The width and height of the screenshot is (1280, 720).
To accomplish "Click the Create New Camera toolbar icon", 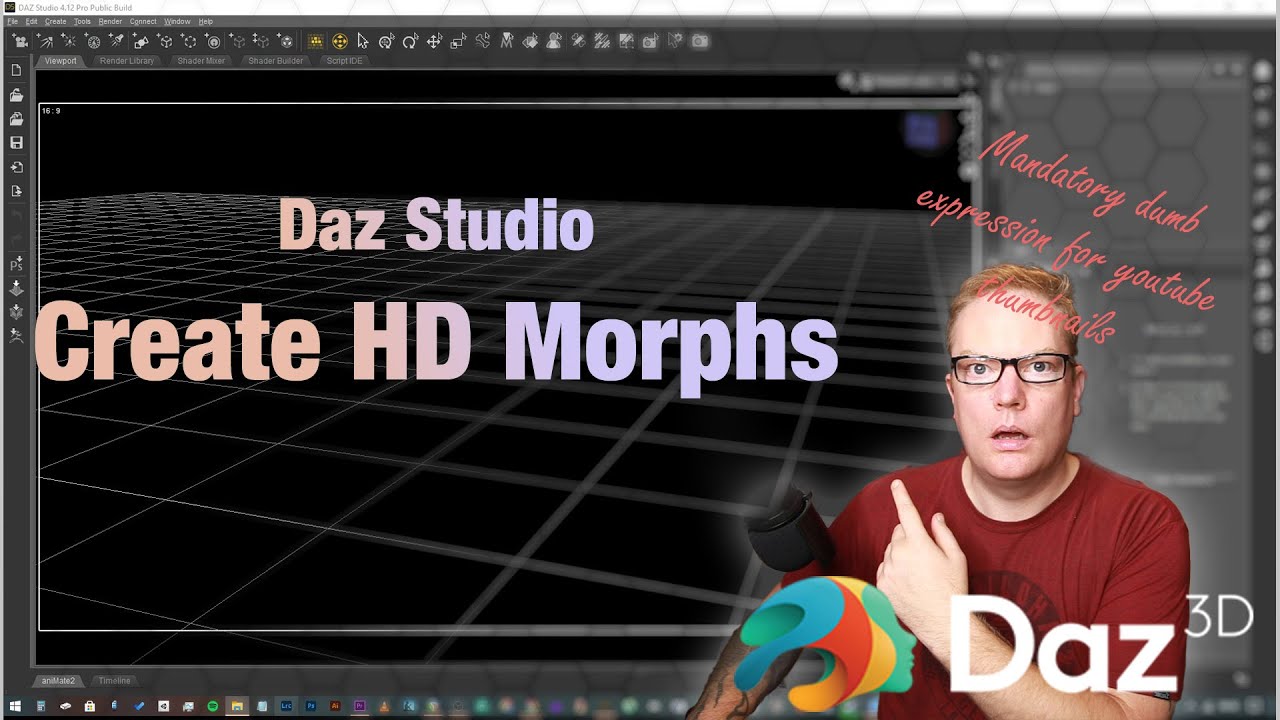I will tap(20, 41).
